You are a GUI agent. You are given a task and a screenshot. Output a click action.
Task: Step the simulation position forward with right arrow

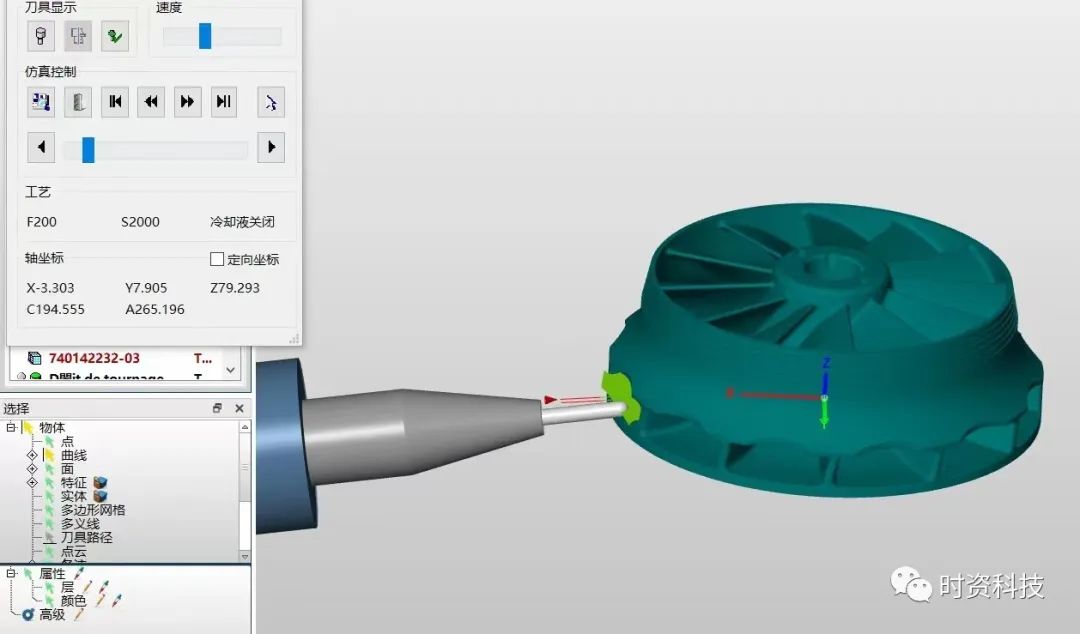point(271,147)
